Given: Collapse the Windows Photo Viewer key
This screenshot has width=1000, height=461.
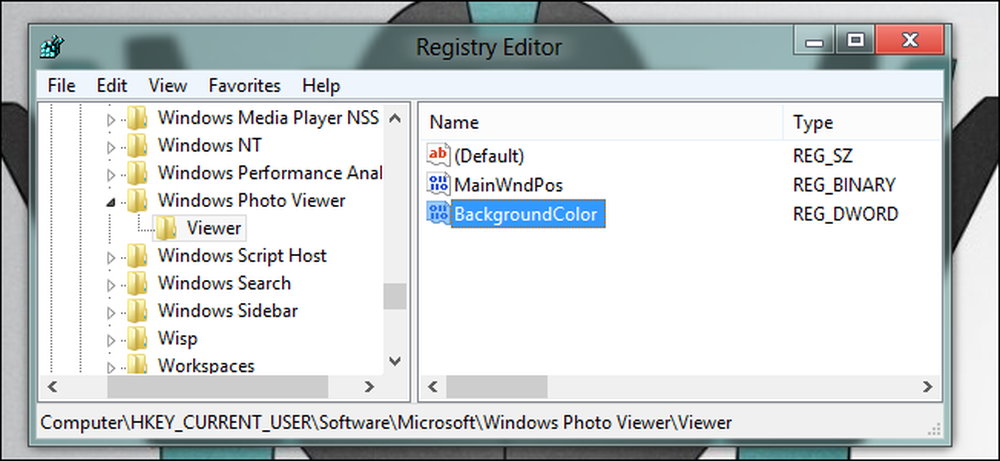Looking at the screenshot, I should (x=111, y=203).
